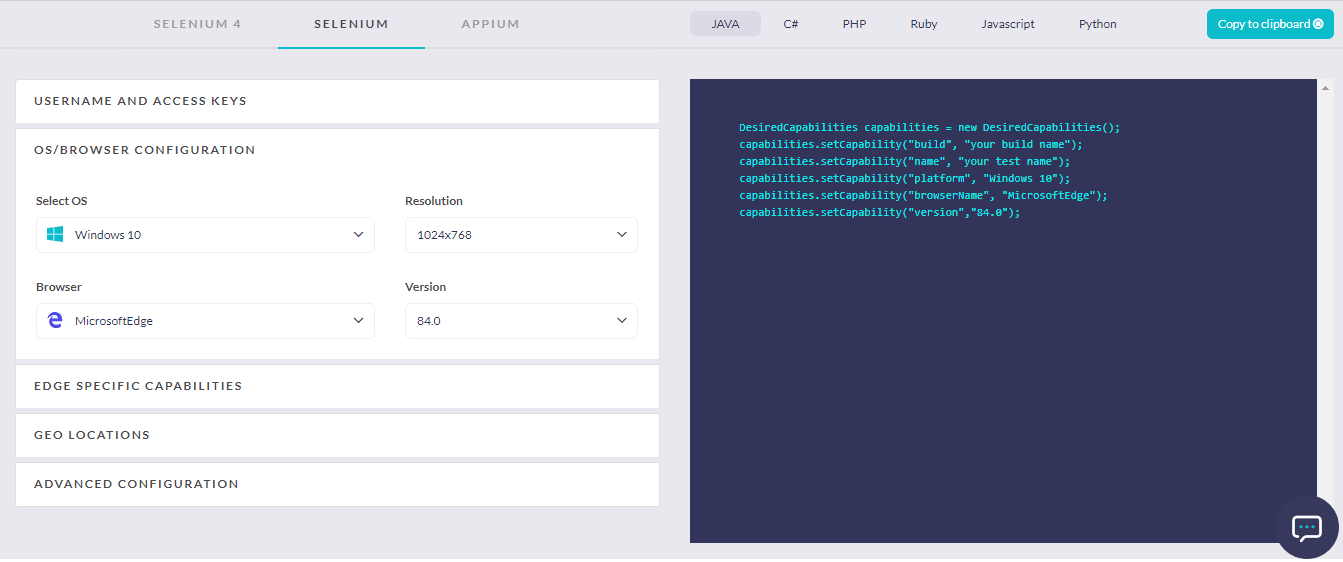This screenshot has width=1343, height=562.
Task: Open the Select OS dropdown
Action: (205, 235)
